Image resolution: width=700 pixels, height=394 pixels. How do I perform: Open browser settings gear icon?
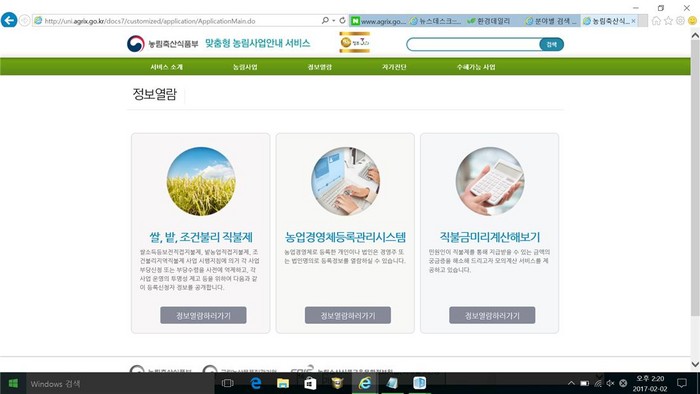point(680,21)
